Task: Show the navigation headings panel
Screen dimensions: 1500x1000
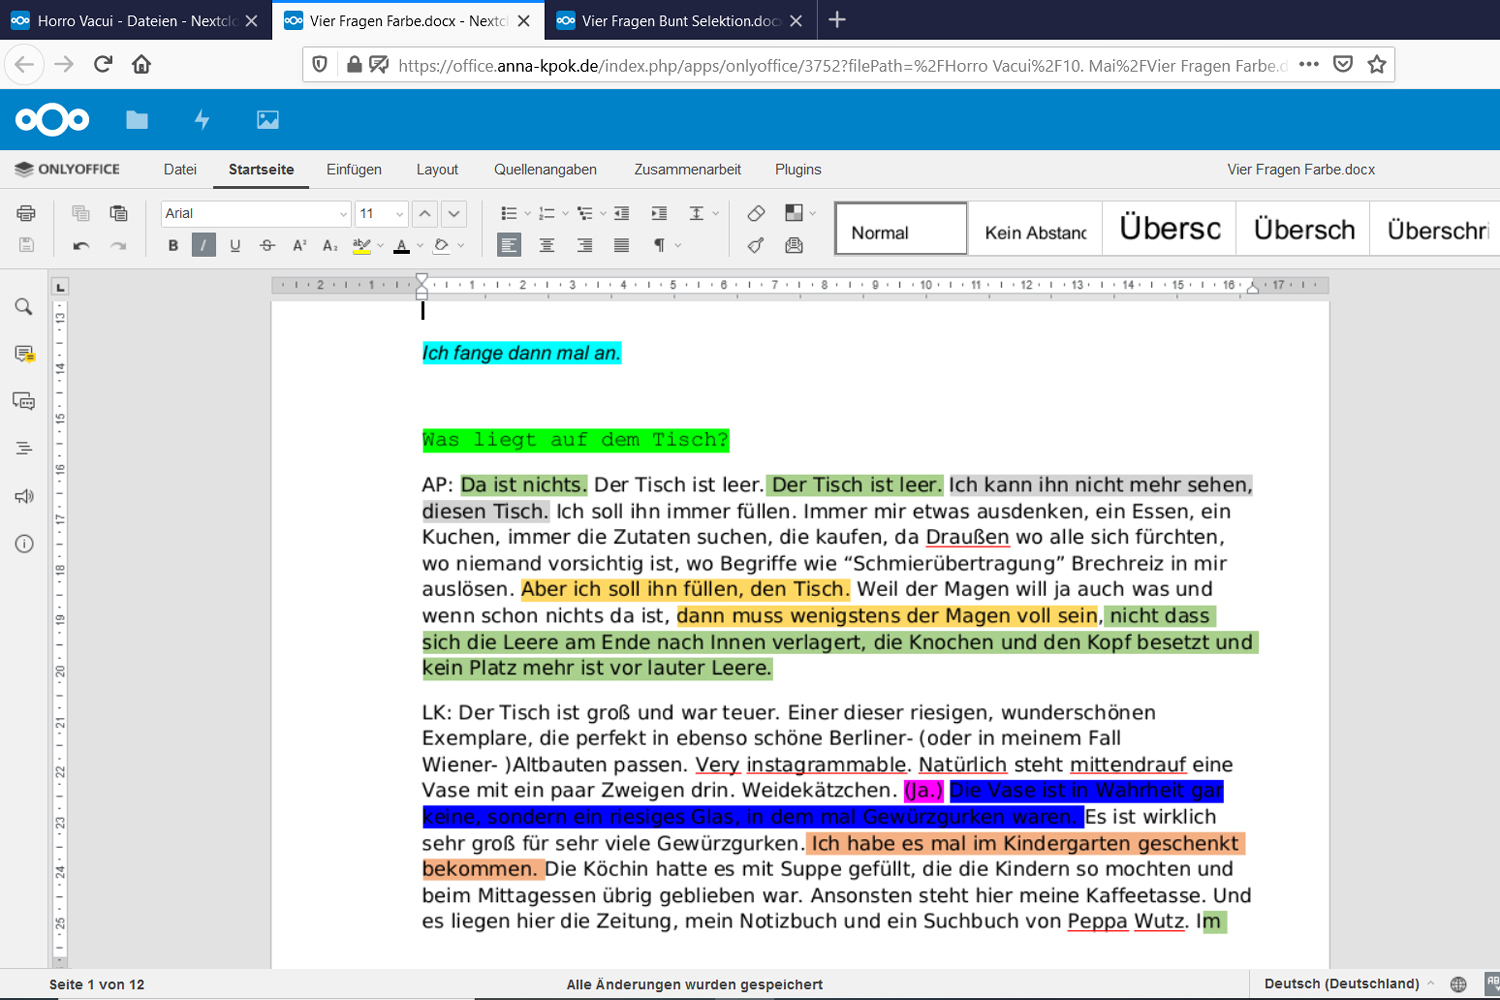Action: point(24,449)
